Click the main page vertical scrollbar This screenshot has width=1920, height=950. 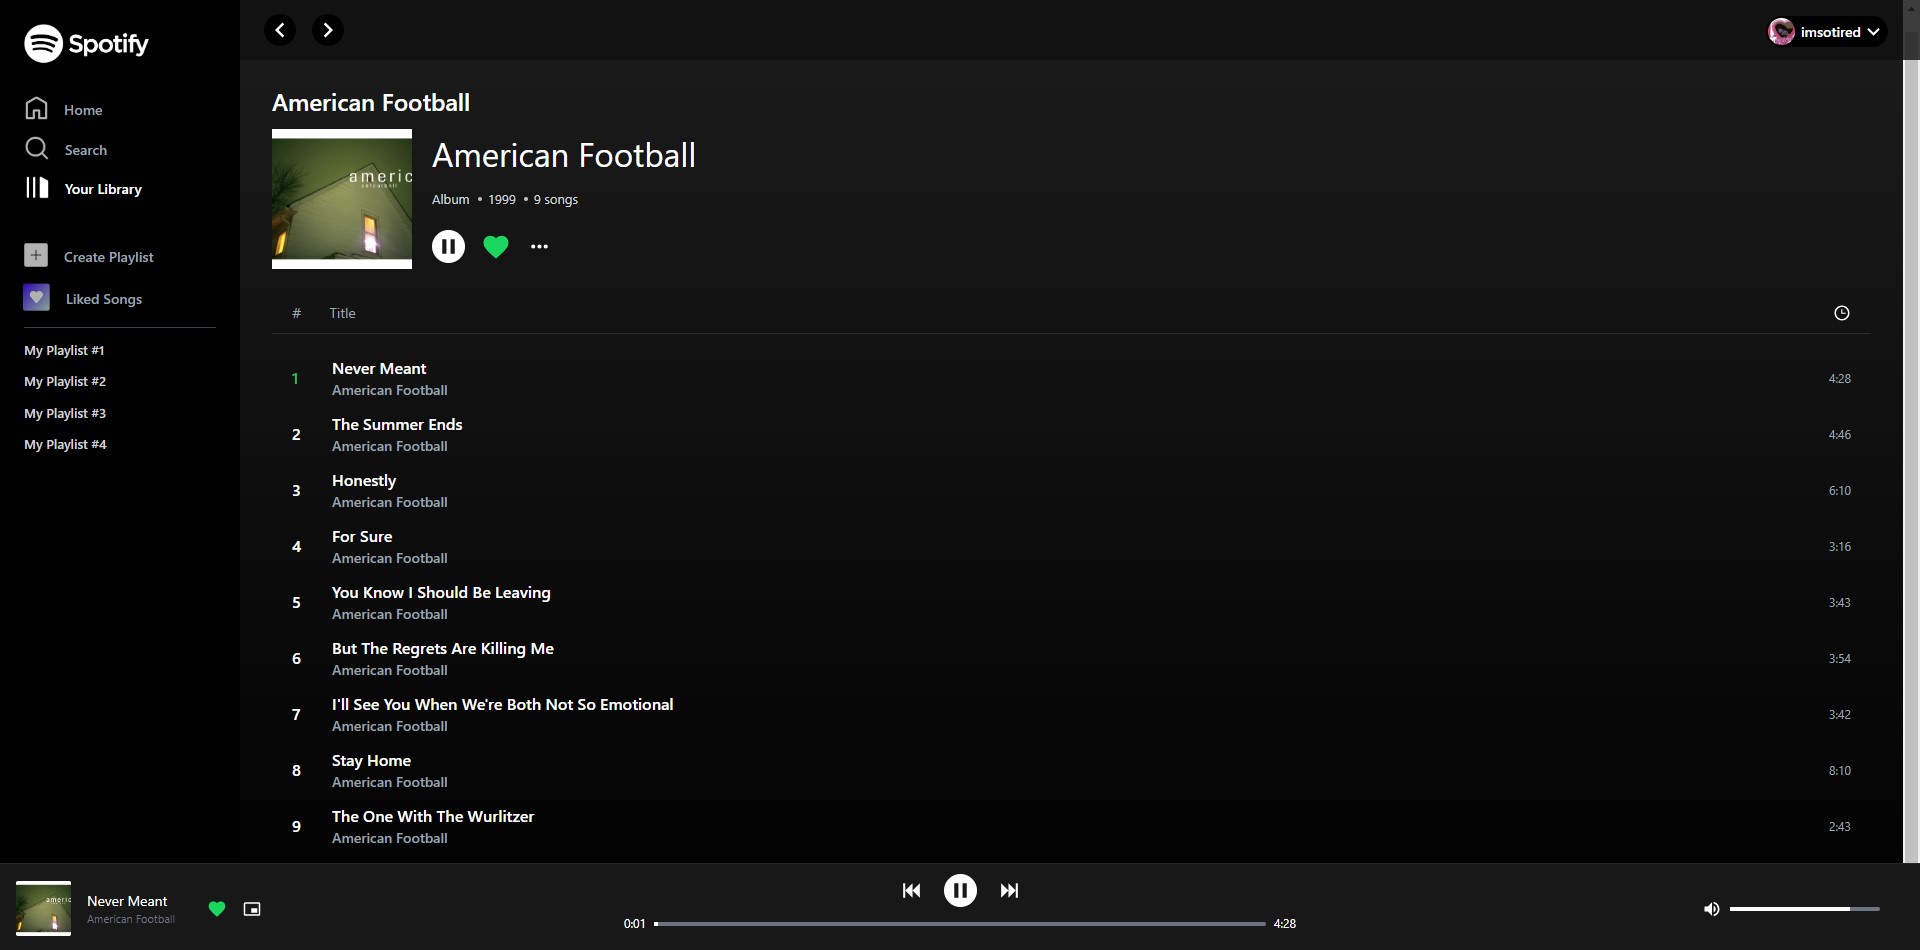(x=1911, y=460)
